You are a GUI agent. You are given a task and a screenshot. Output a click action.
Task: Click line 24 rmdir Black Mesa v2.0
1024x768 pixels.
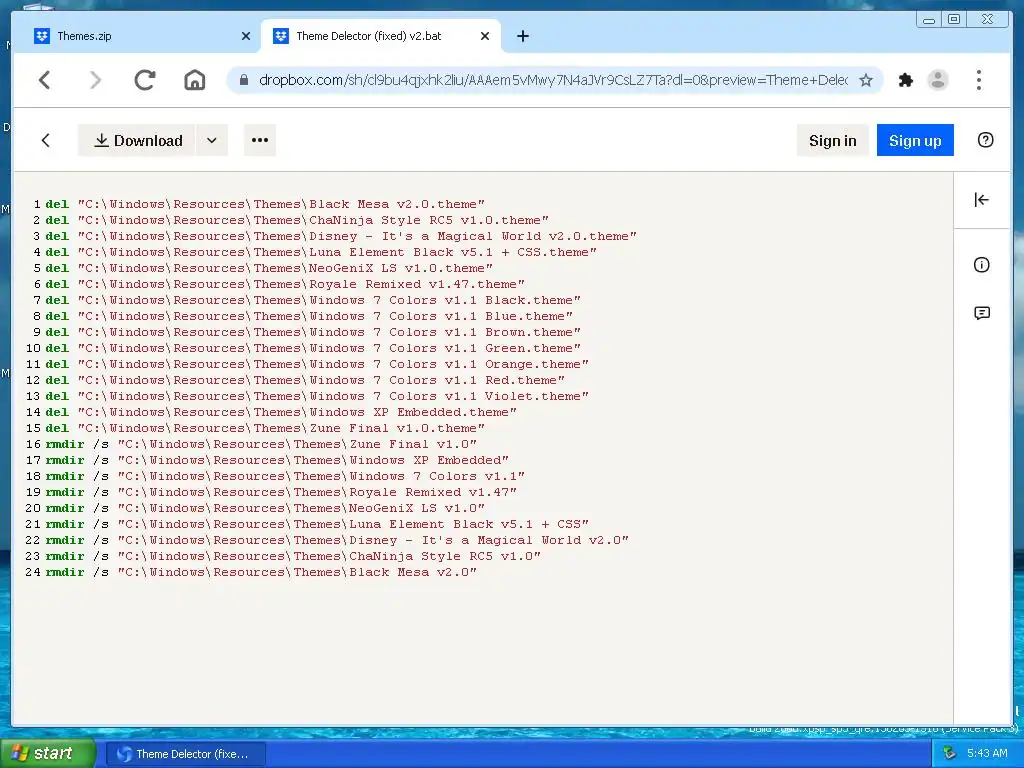(261, 572)
